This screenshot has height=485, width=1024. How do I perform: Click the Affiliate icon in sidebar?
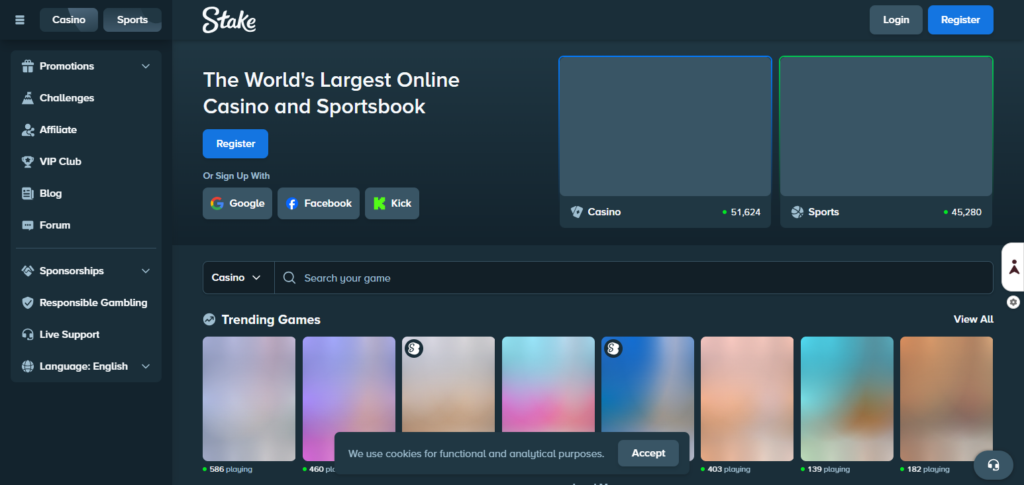click(x=27, y=130)
